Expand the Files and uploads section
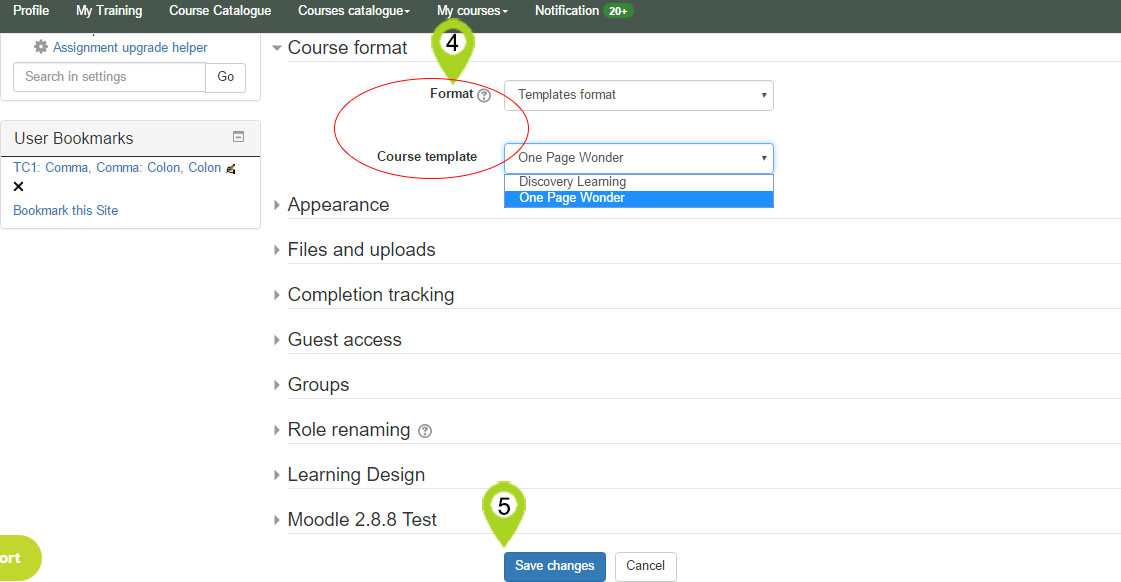The height and width of the screenshot is (582, 1121). tap(361, 250)
